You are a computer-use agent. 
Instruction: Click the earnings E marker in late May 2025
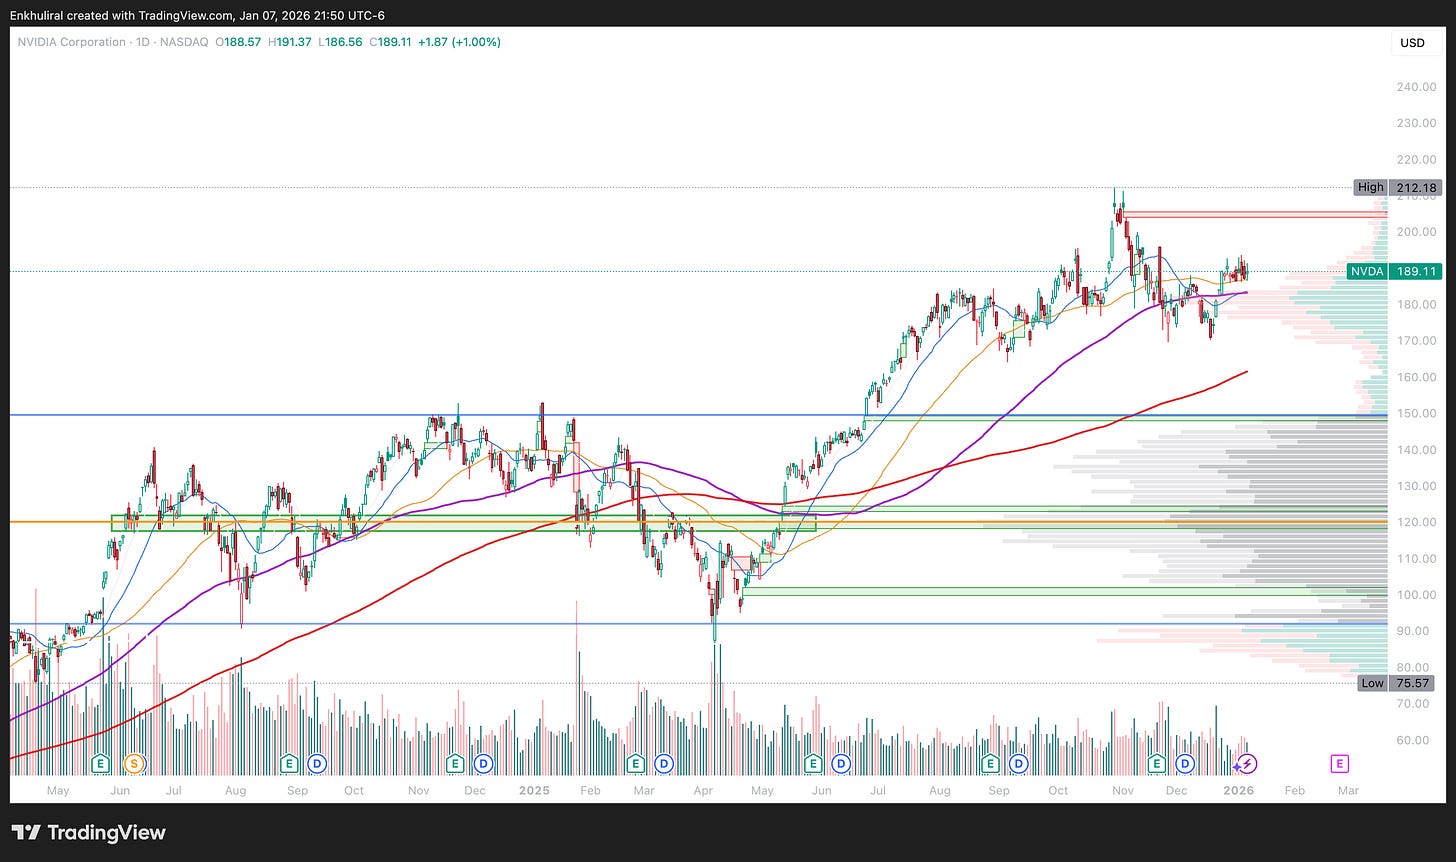point(813,764)
